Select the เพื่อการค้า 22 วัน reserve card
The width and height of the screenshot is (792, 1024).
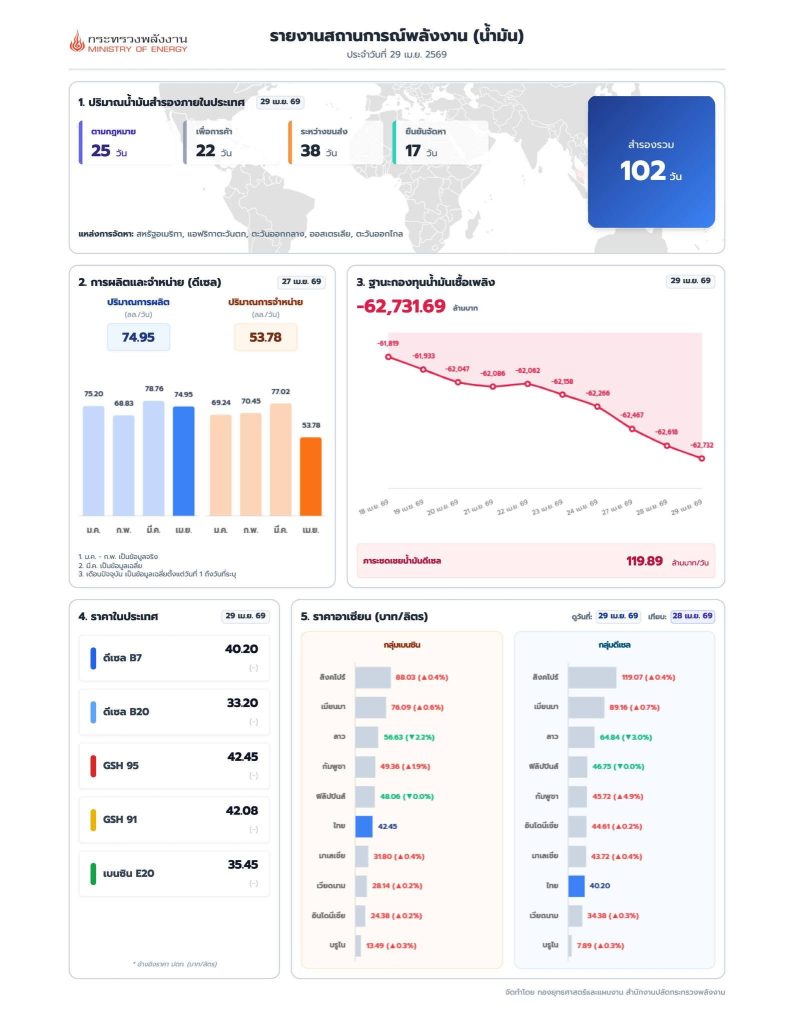click(x=231, y=142)
